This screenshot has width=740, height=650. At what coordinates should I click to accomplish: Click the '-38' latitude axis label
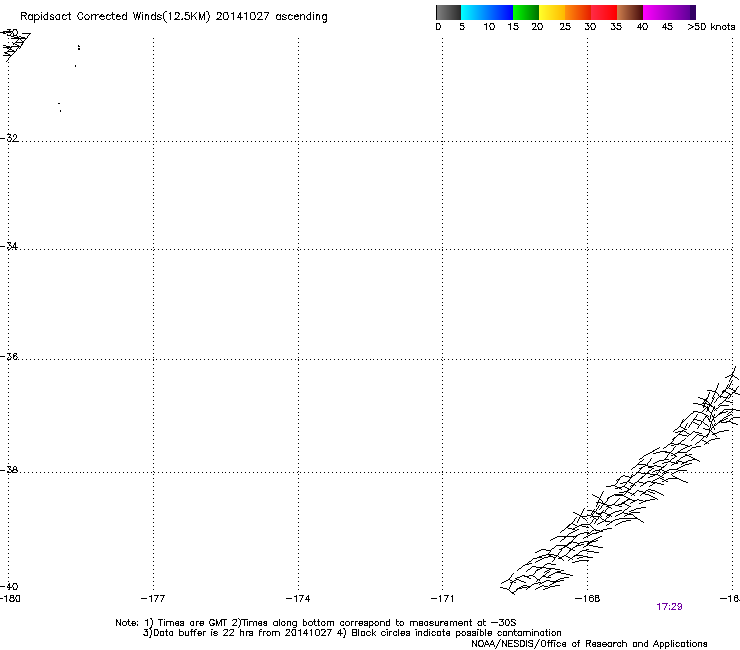click(x=9, y=470)
